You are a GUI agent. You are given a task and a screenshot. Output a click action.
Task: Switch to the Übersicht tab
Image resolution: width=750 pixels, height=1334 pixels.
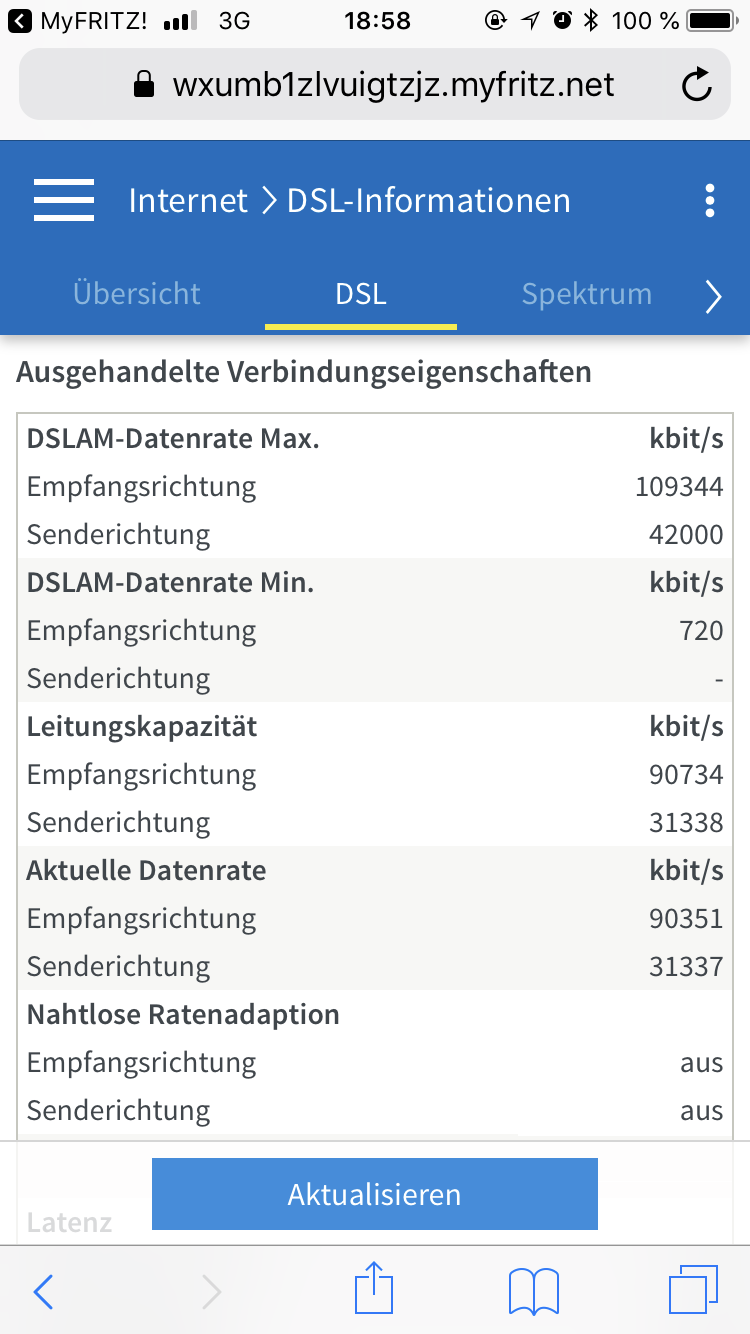pyautogui.click(x=137, y=294)
